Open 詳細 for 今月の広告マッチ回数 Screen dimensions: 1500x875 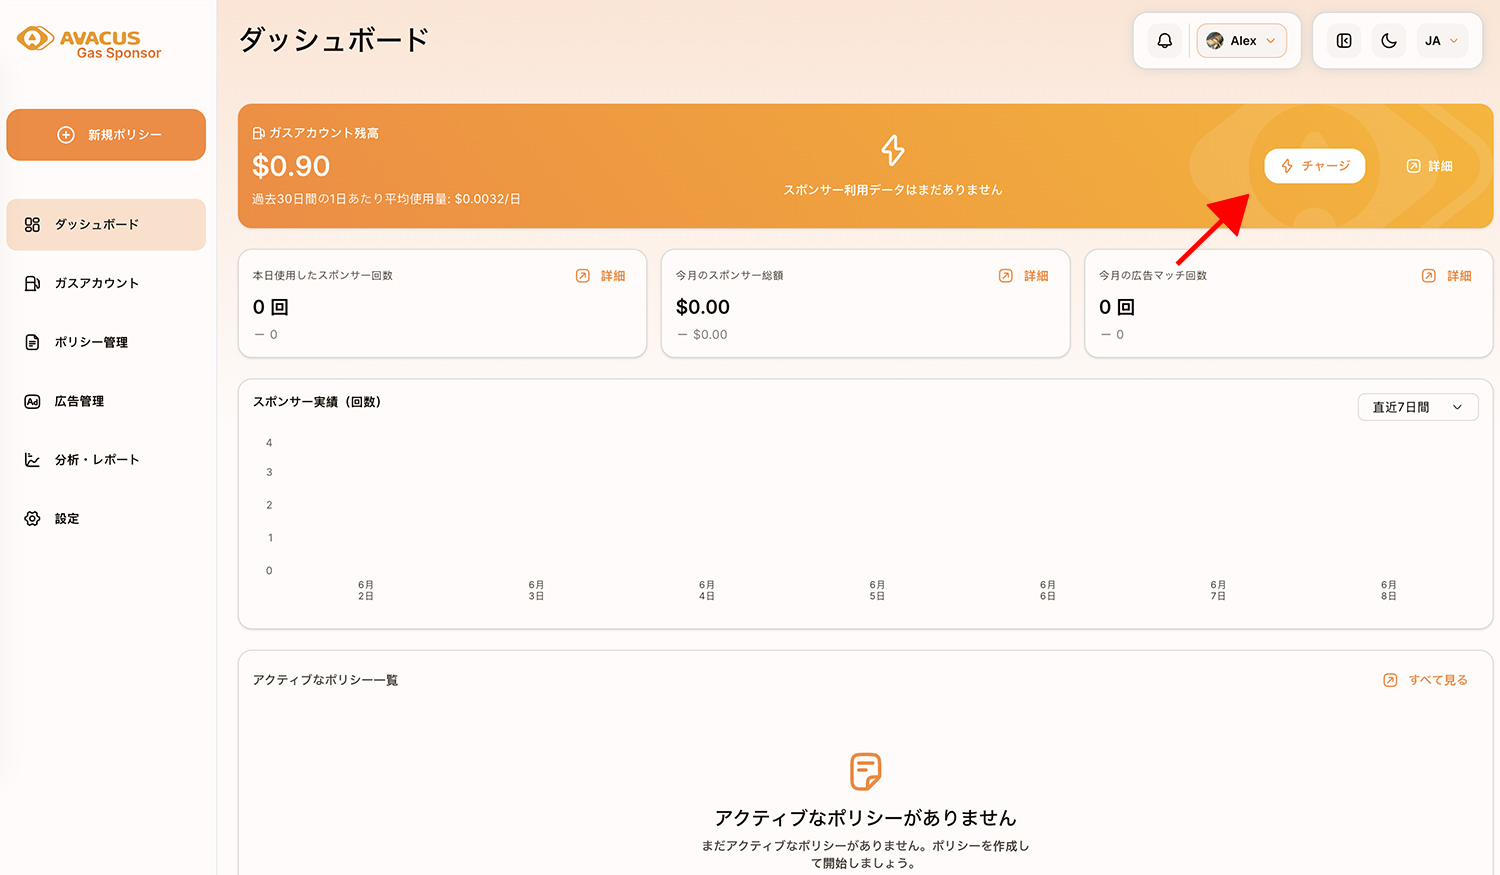1447,276
